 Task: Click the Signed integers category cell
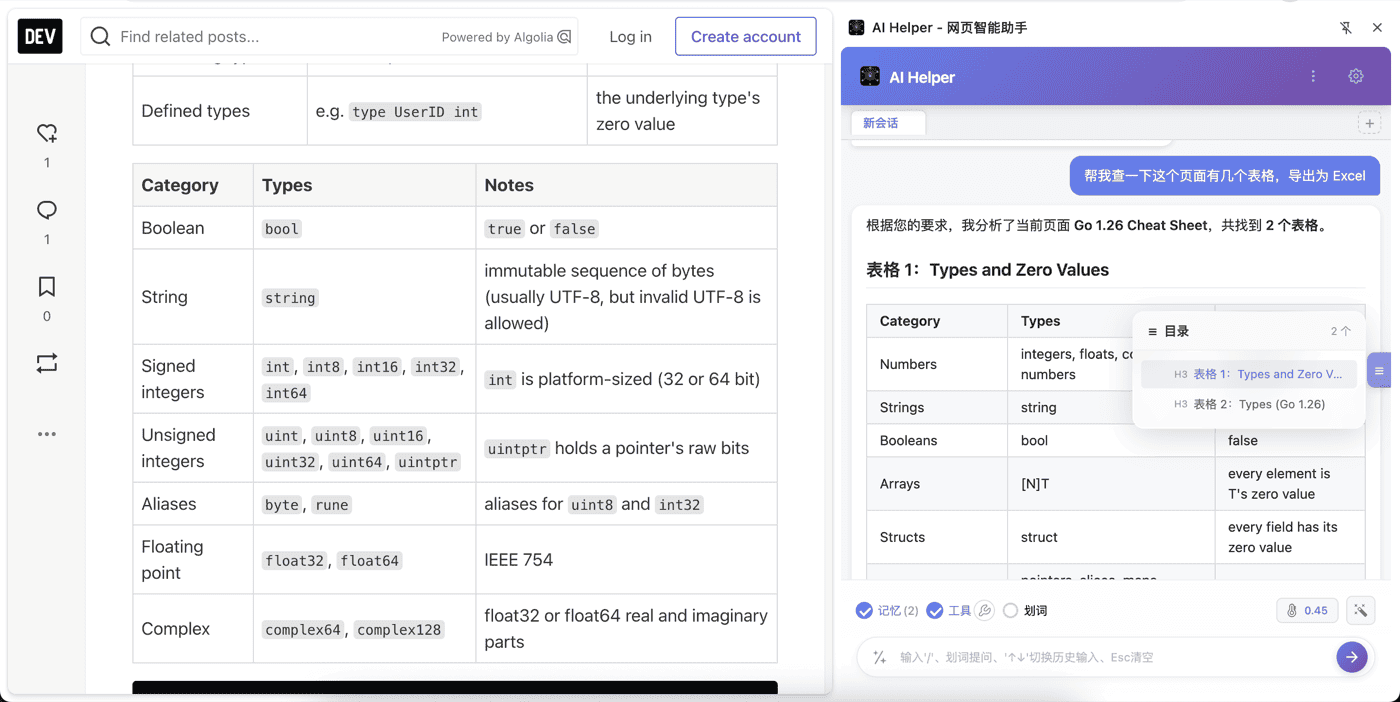(193, 379)
